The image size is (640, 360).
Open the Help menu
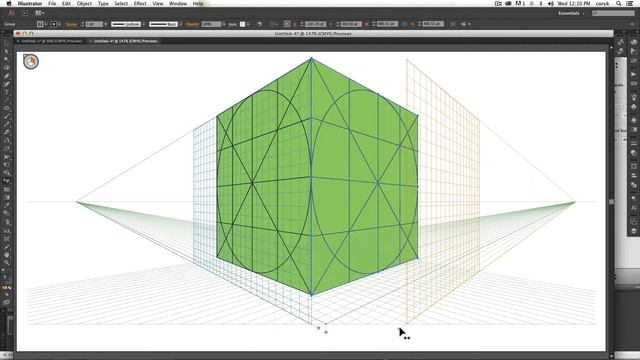click(198, 4)
